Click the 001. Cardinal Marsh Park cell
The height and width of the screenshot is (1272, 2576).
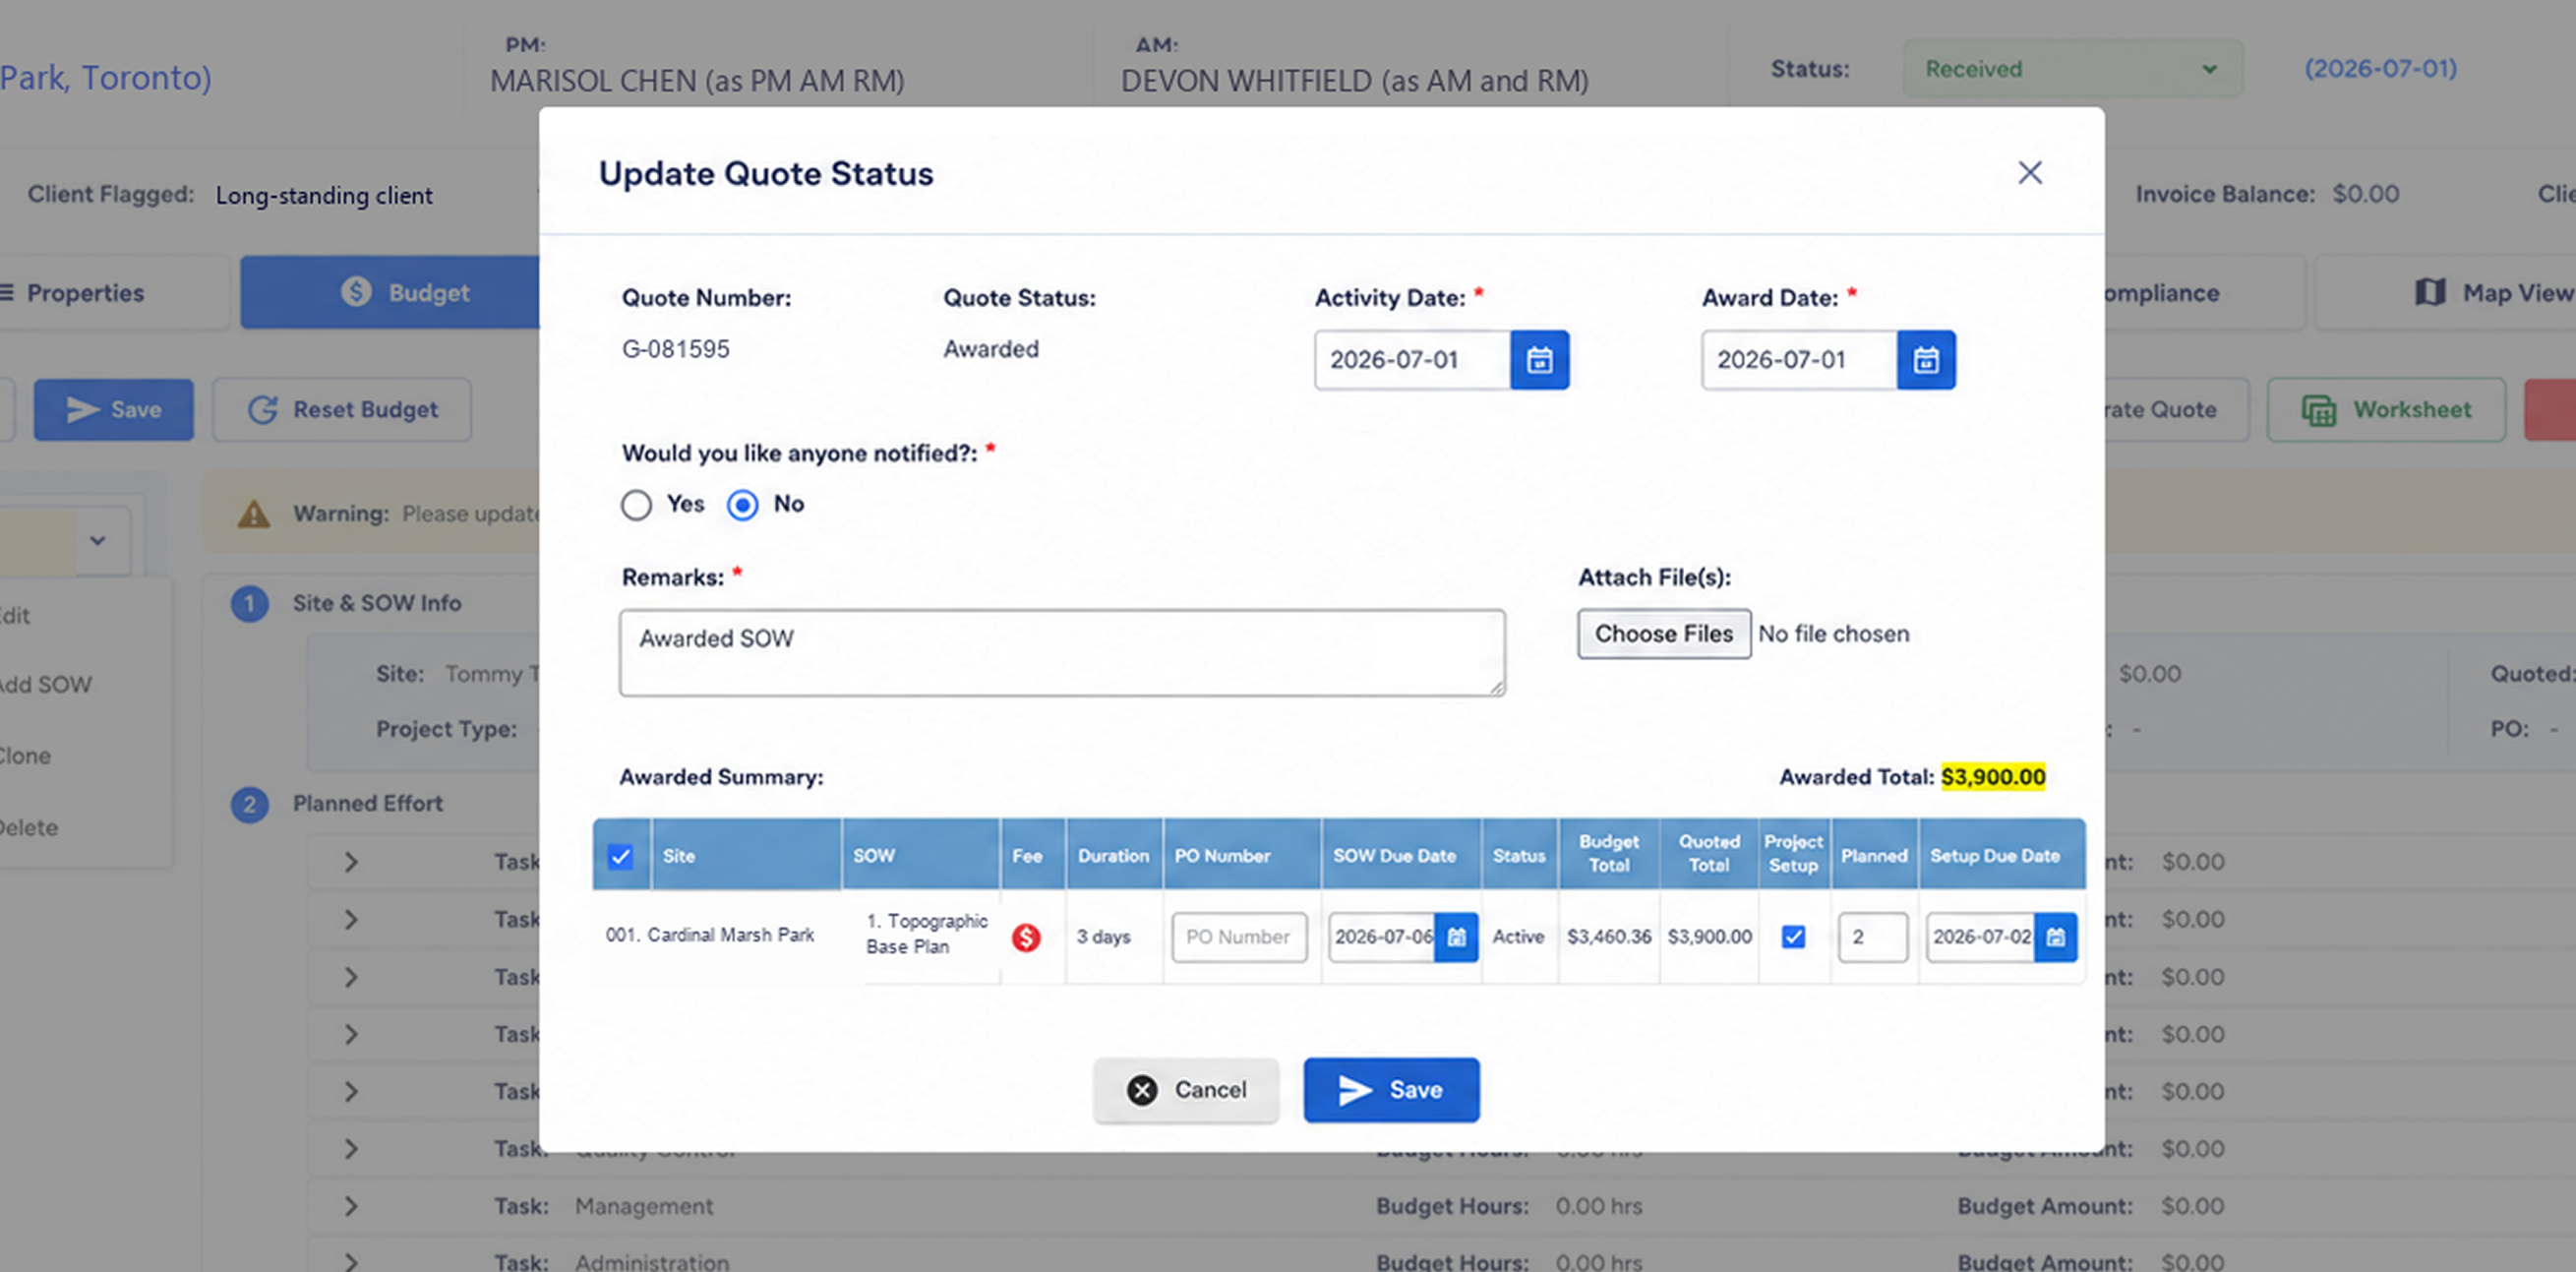pyautogui.click(x=710, y=935)
